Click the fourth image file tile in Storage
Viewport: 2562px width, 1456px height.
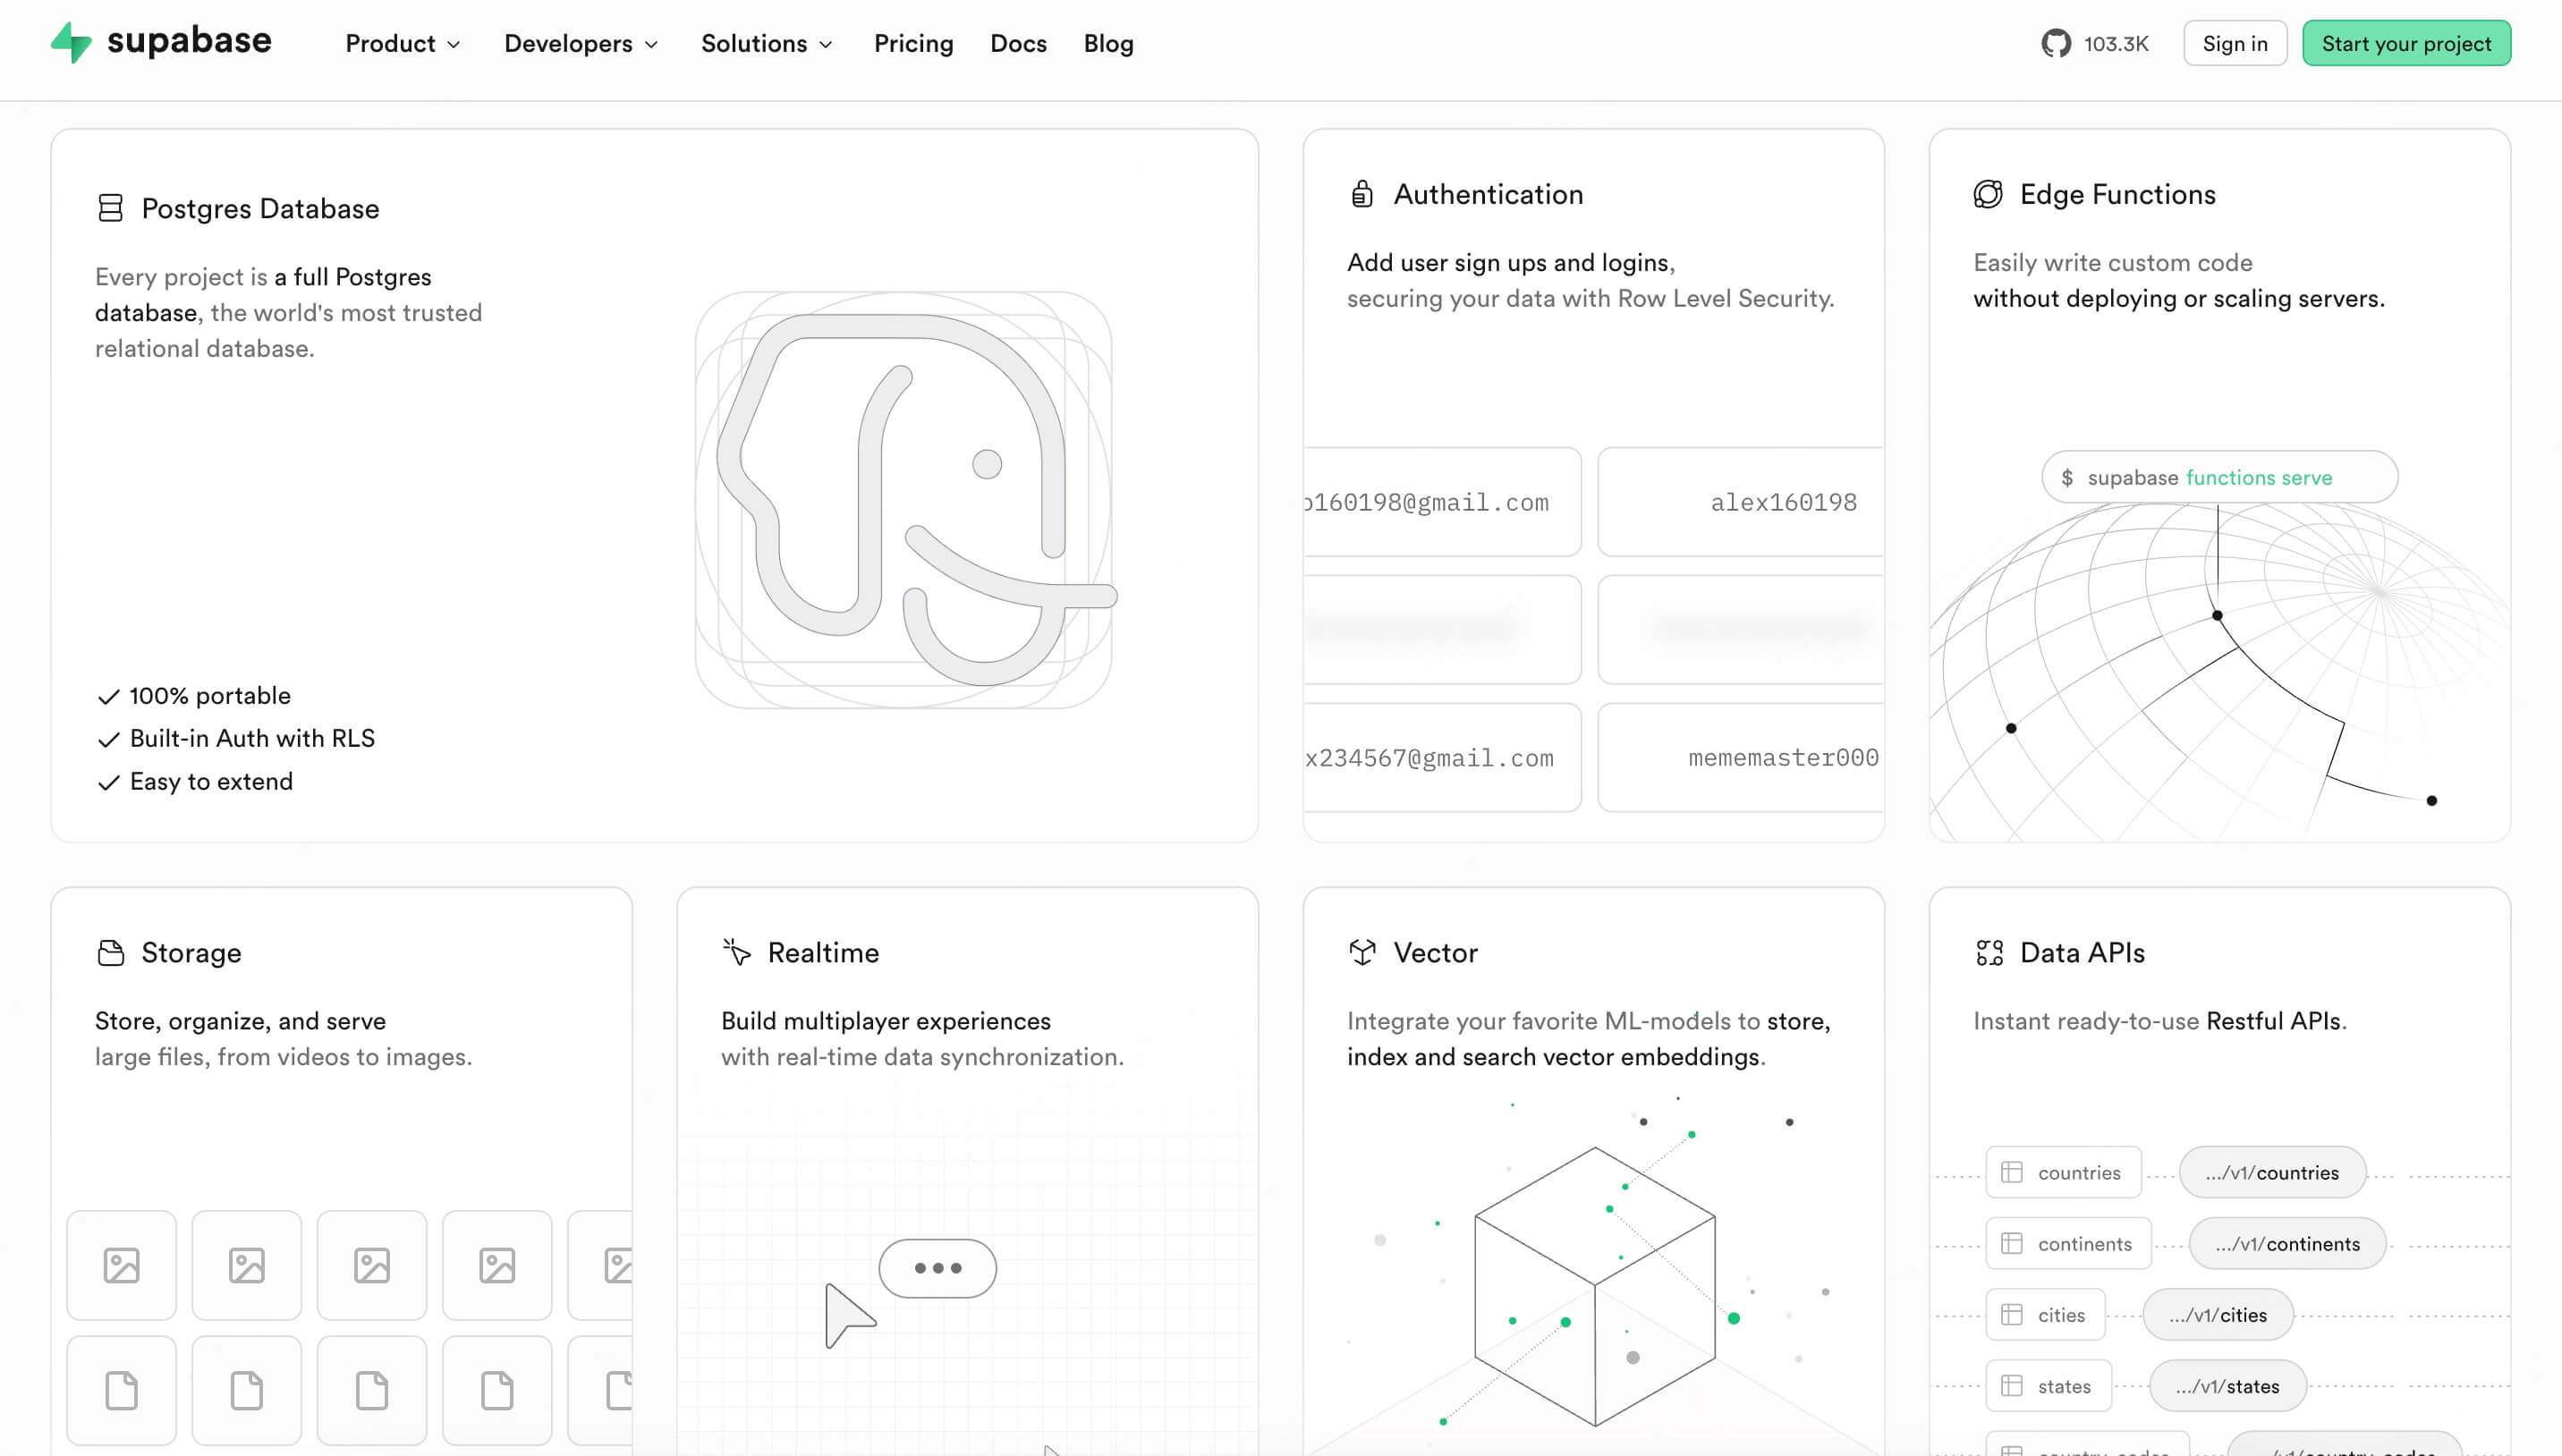click(497, 1265)
